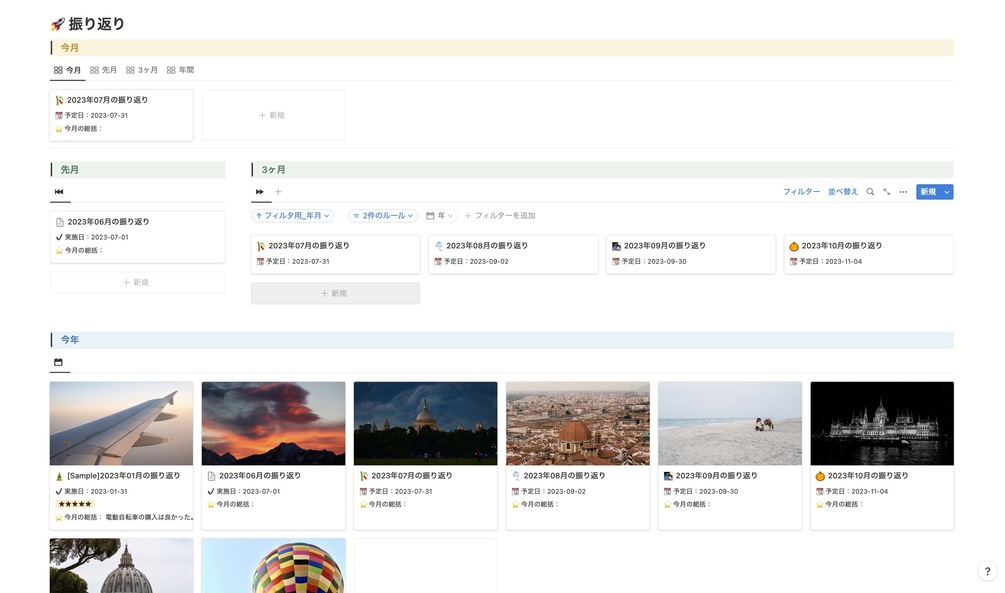
Task: Select the fast-forward view tab under 3ヶ月
Action: coord(260,192)
